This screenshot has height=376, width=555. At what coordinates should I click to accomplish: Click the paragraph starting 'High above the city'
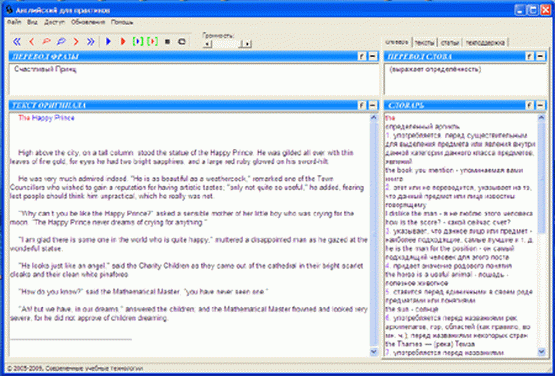tap(182, 157)
